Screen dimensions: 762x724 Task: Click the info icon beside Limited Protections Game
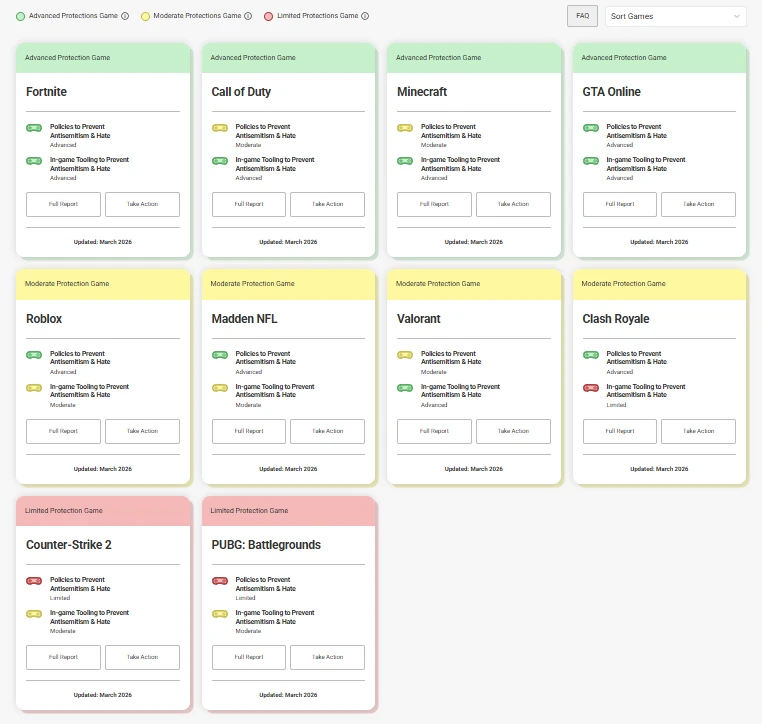coord(365,16)
